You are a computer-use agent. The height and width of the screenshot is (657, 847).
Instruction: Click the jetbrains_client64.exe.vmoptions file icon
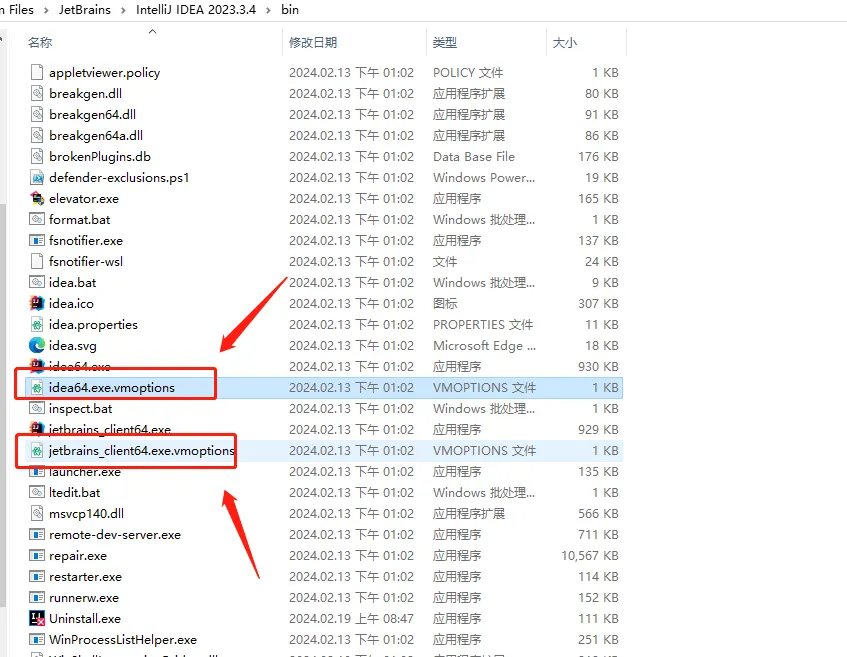pyautogui.click(x=37, y=451)
